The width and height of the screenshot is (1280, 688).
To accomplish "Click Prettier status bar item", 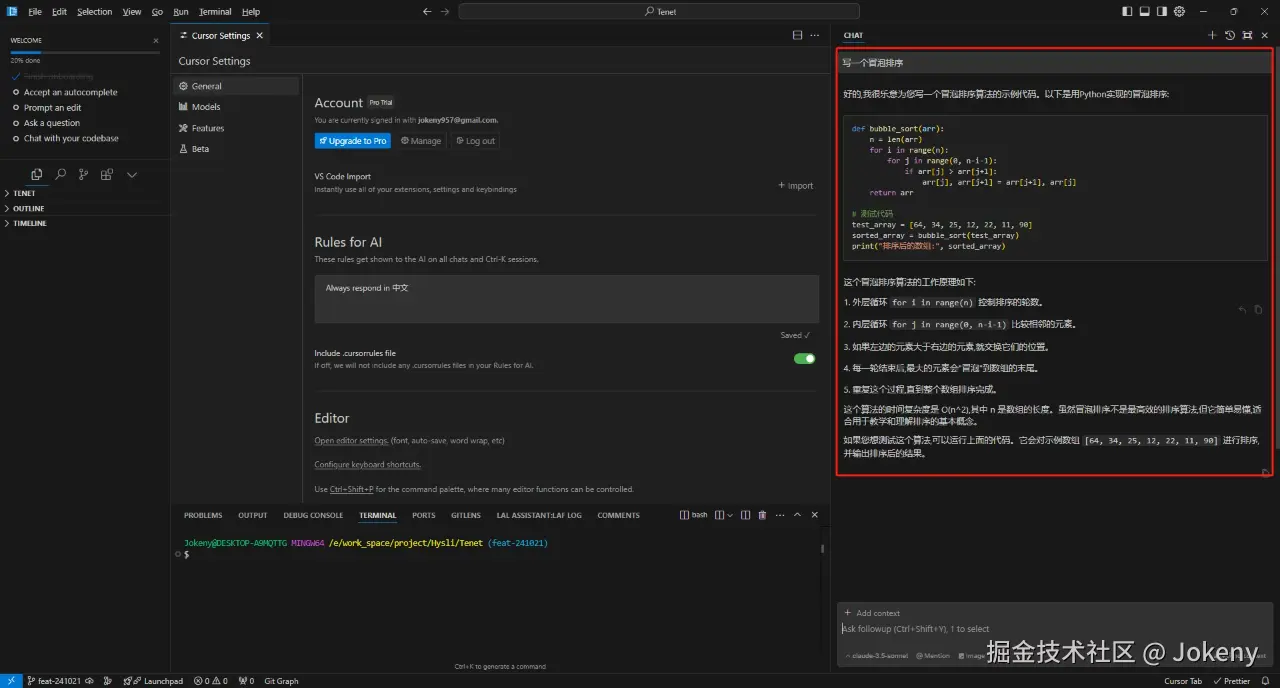I will 1231,681.
